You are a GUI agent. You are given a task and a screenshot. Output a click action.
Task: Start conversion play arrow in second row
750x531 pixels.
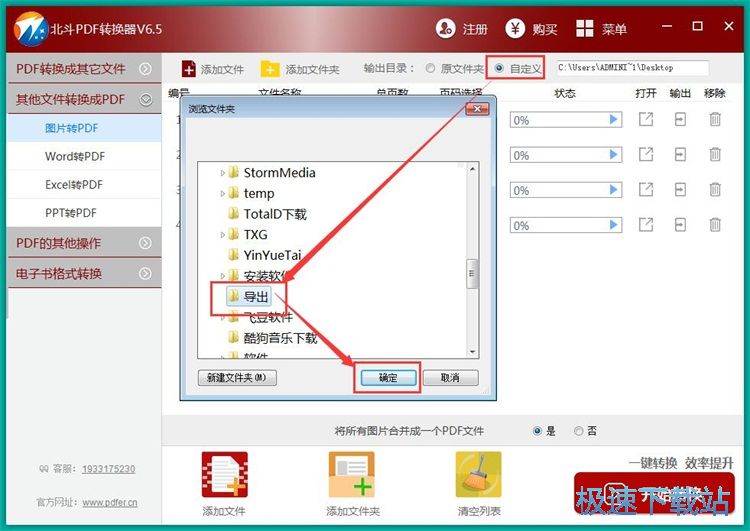click(614, 155)
